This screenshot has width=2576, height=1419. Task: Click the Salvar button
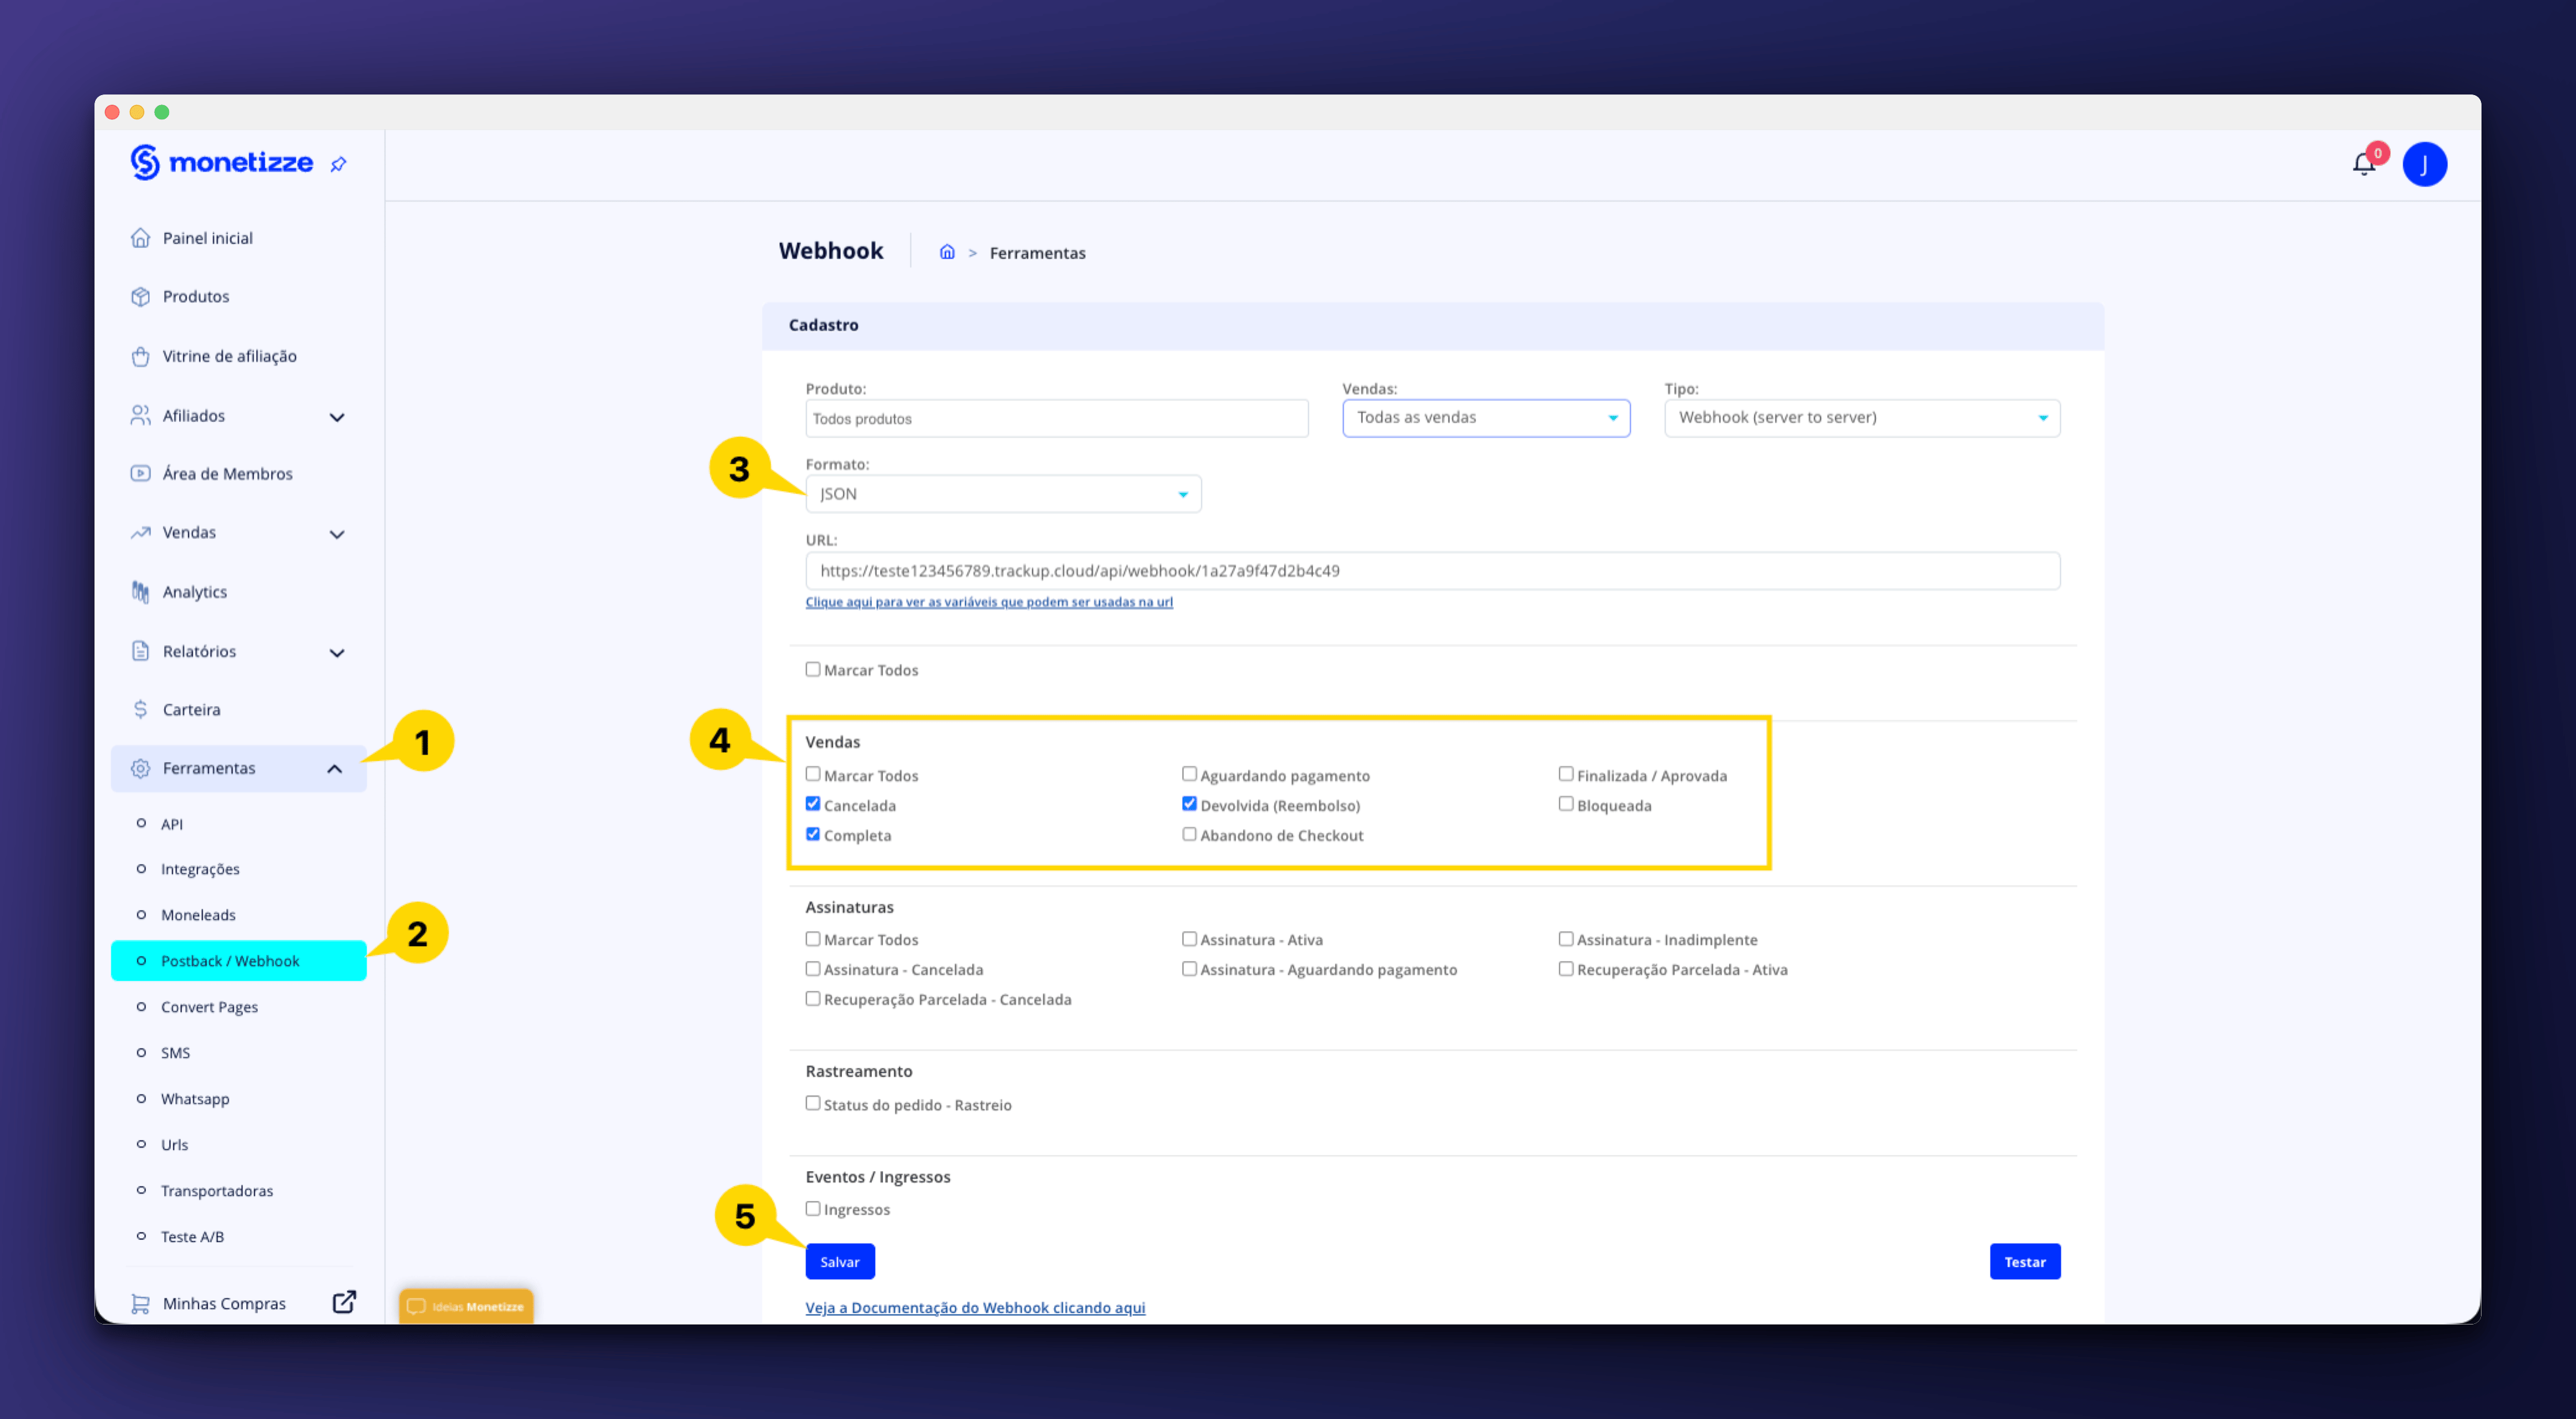pyautogui.click(x=840, y=1262)
